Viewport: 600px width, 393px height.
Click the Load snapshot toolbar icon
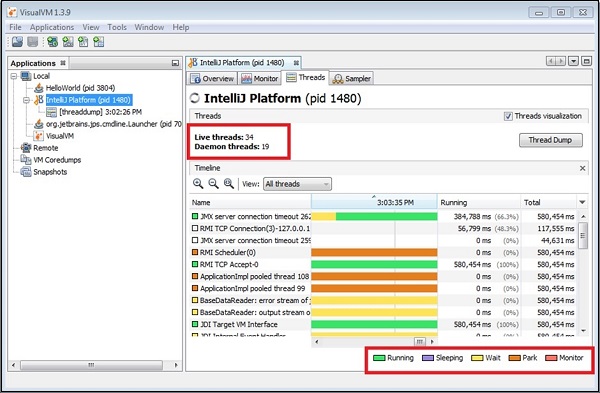[x=17, y=42]
